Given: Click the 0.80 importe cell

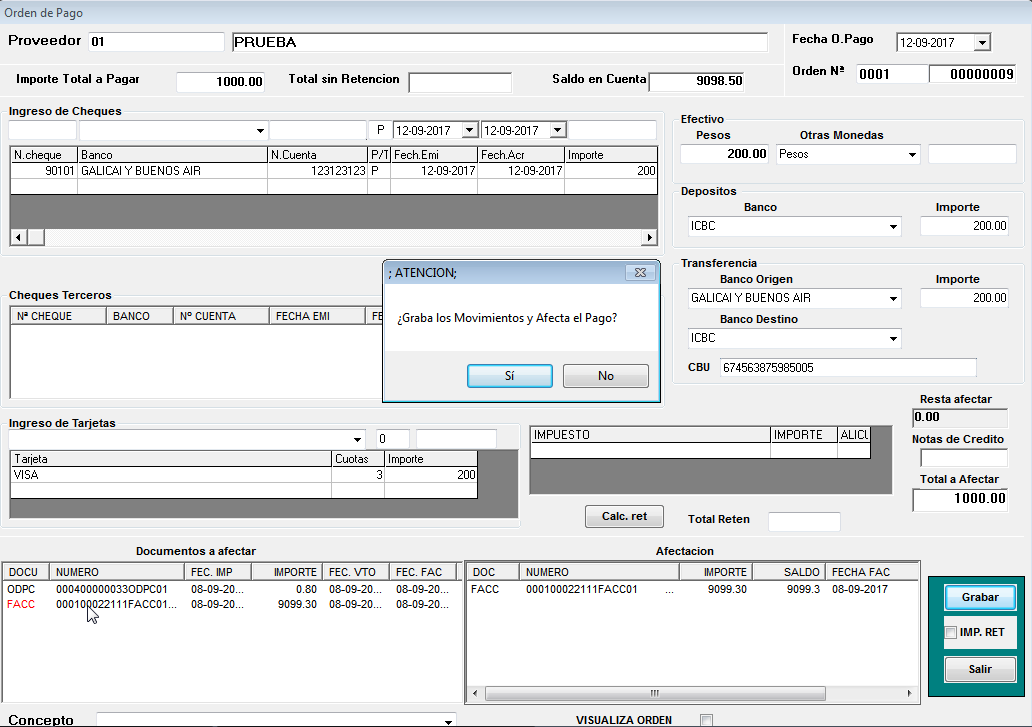Looking at the screenshot, I should point(307,589).
